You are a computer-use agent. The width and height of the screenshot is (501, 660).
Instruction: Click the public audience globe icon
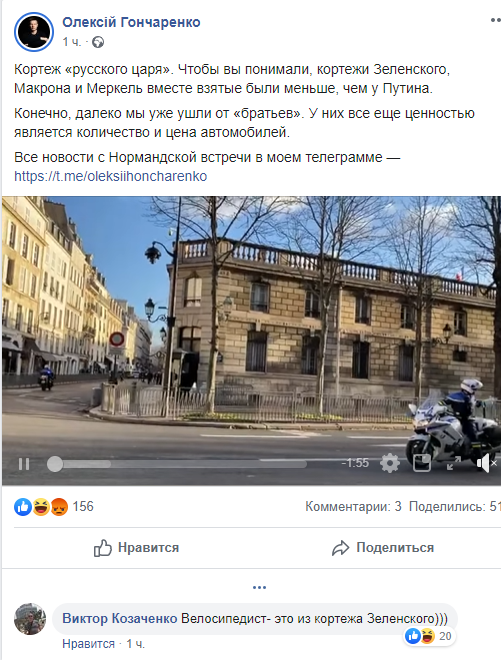[x=98, y=42]
